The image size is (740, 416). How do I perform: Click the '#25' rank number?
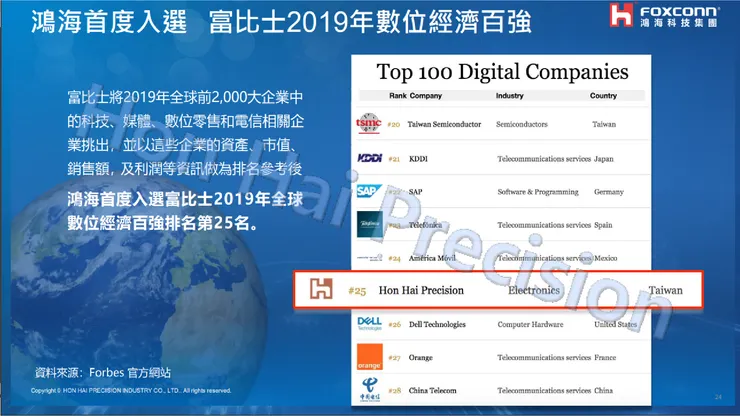[357, 291]
